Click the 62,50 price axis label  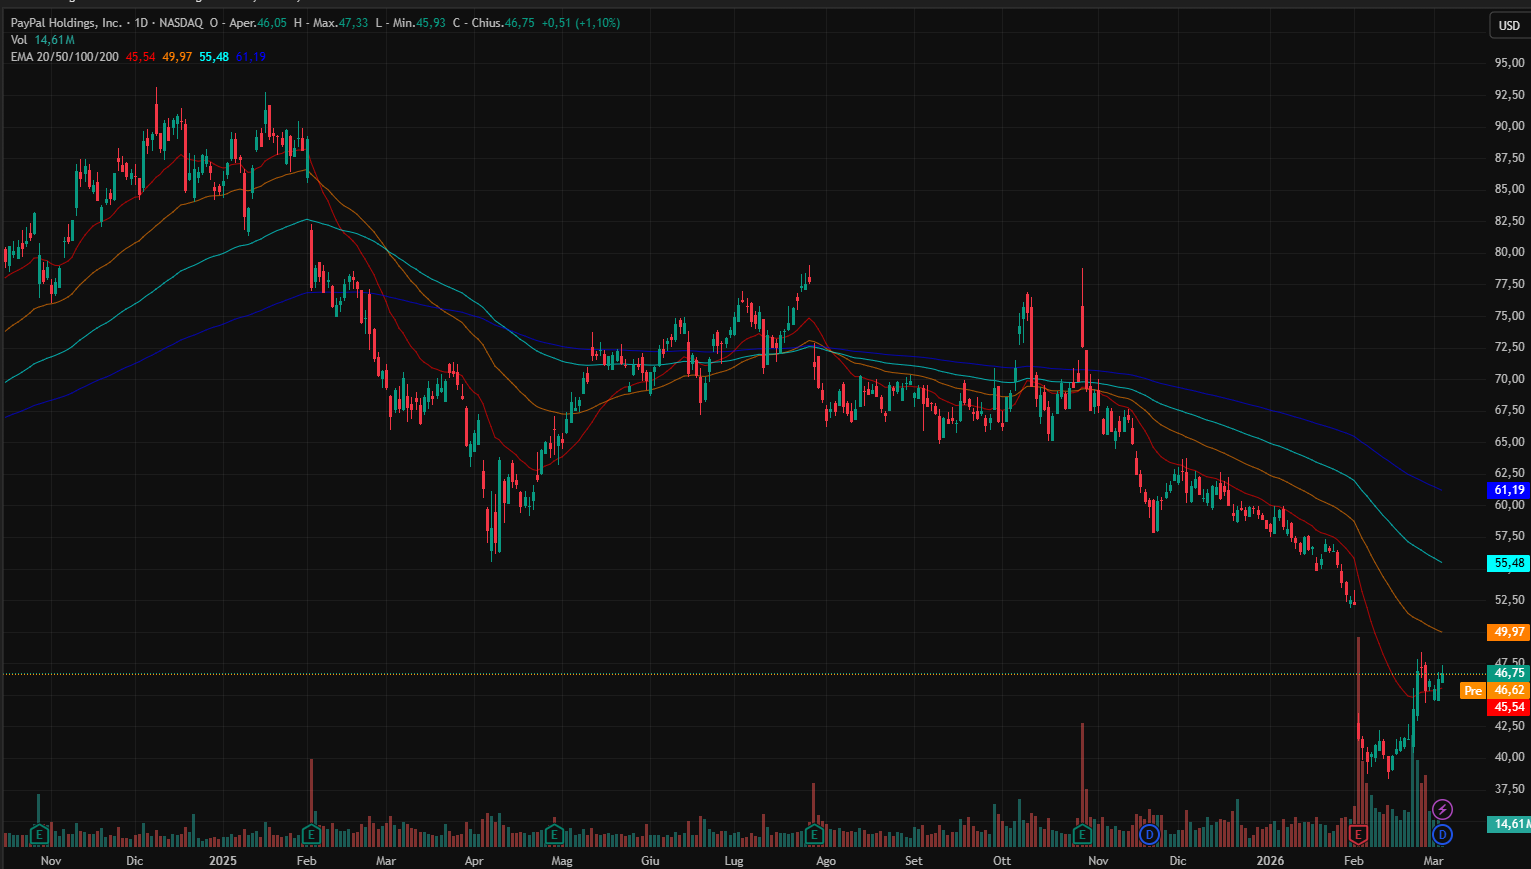[1509, 473]
